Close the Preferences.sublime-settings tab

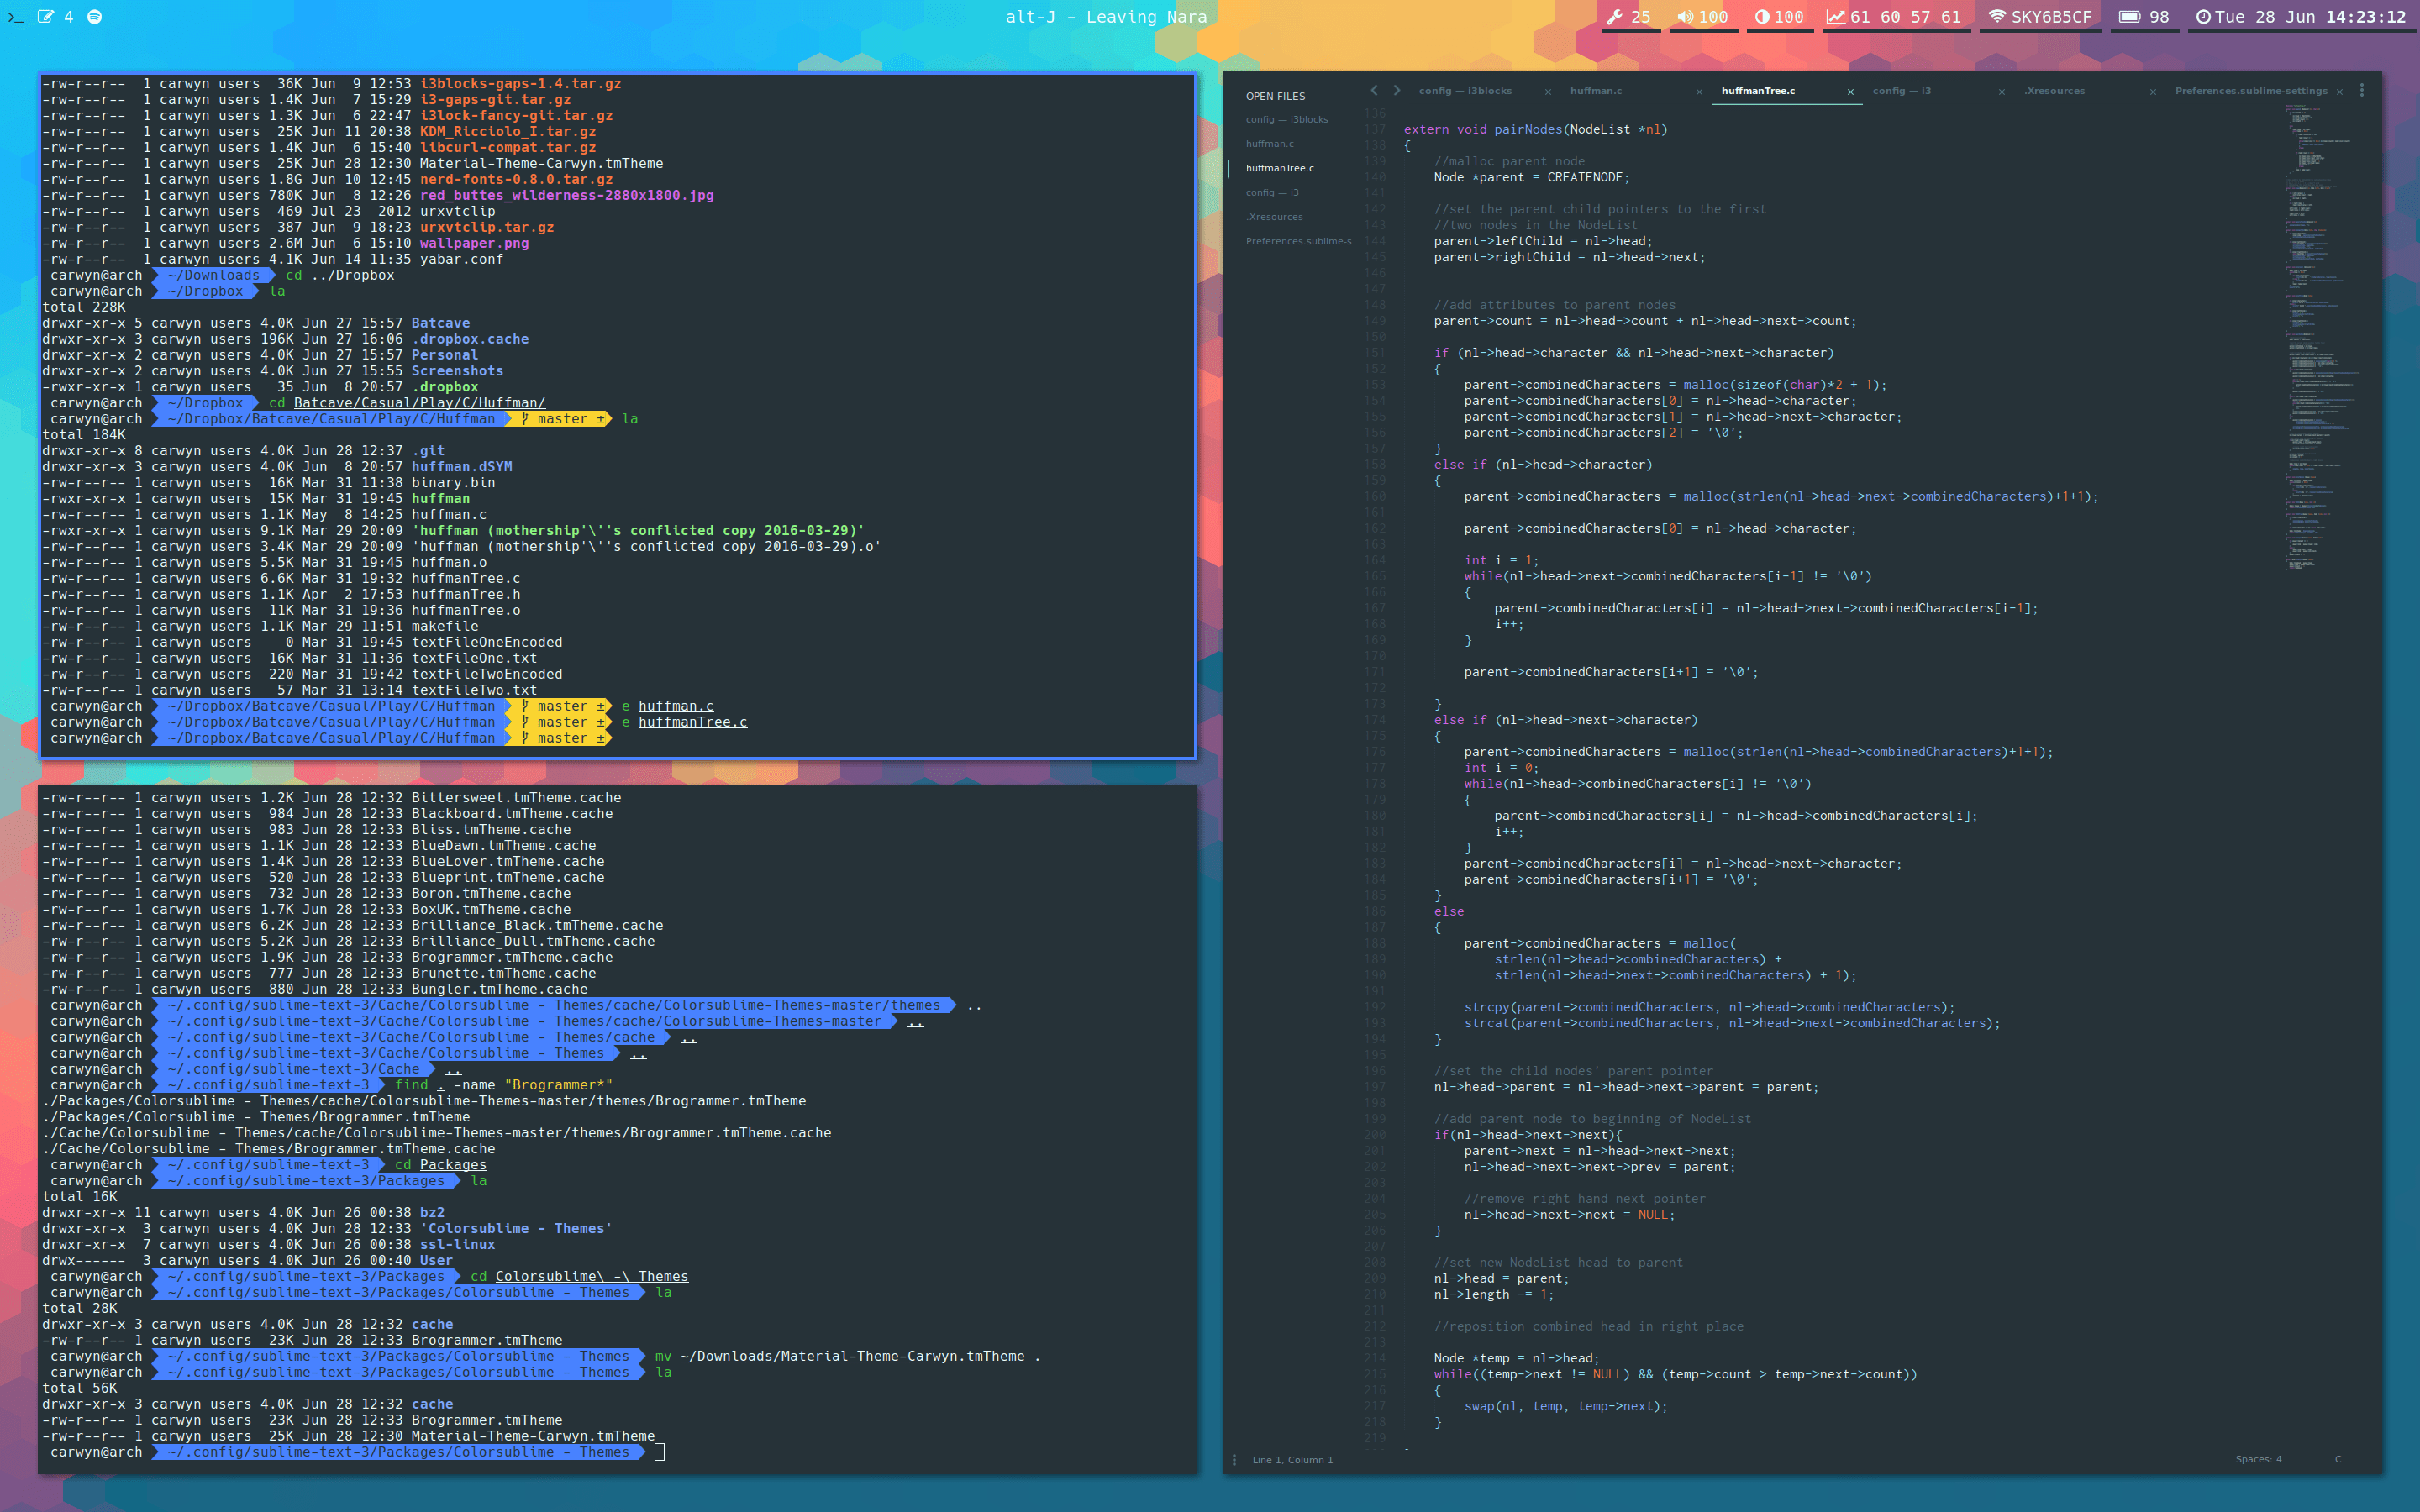click(x=2339, y=92)
